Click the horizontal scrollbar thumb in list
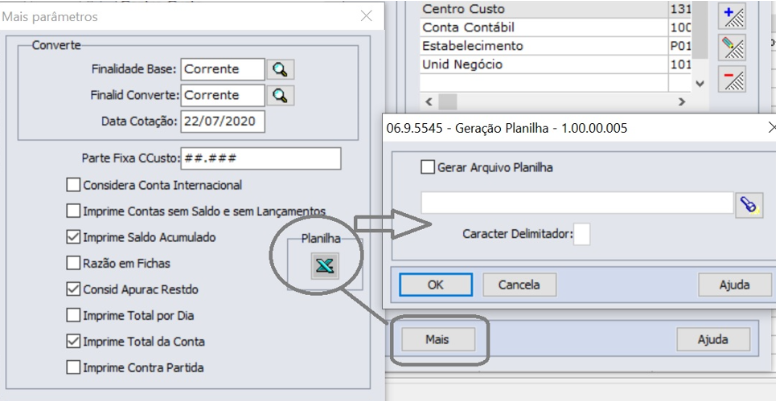Screen dimensions: 776x402 [448, 102]
